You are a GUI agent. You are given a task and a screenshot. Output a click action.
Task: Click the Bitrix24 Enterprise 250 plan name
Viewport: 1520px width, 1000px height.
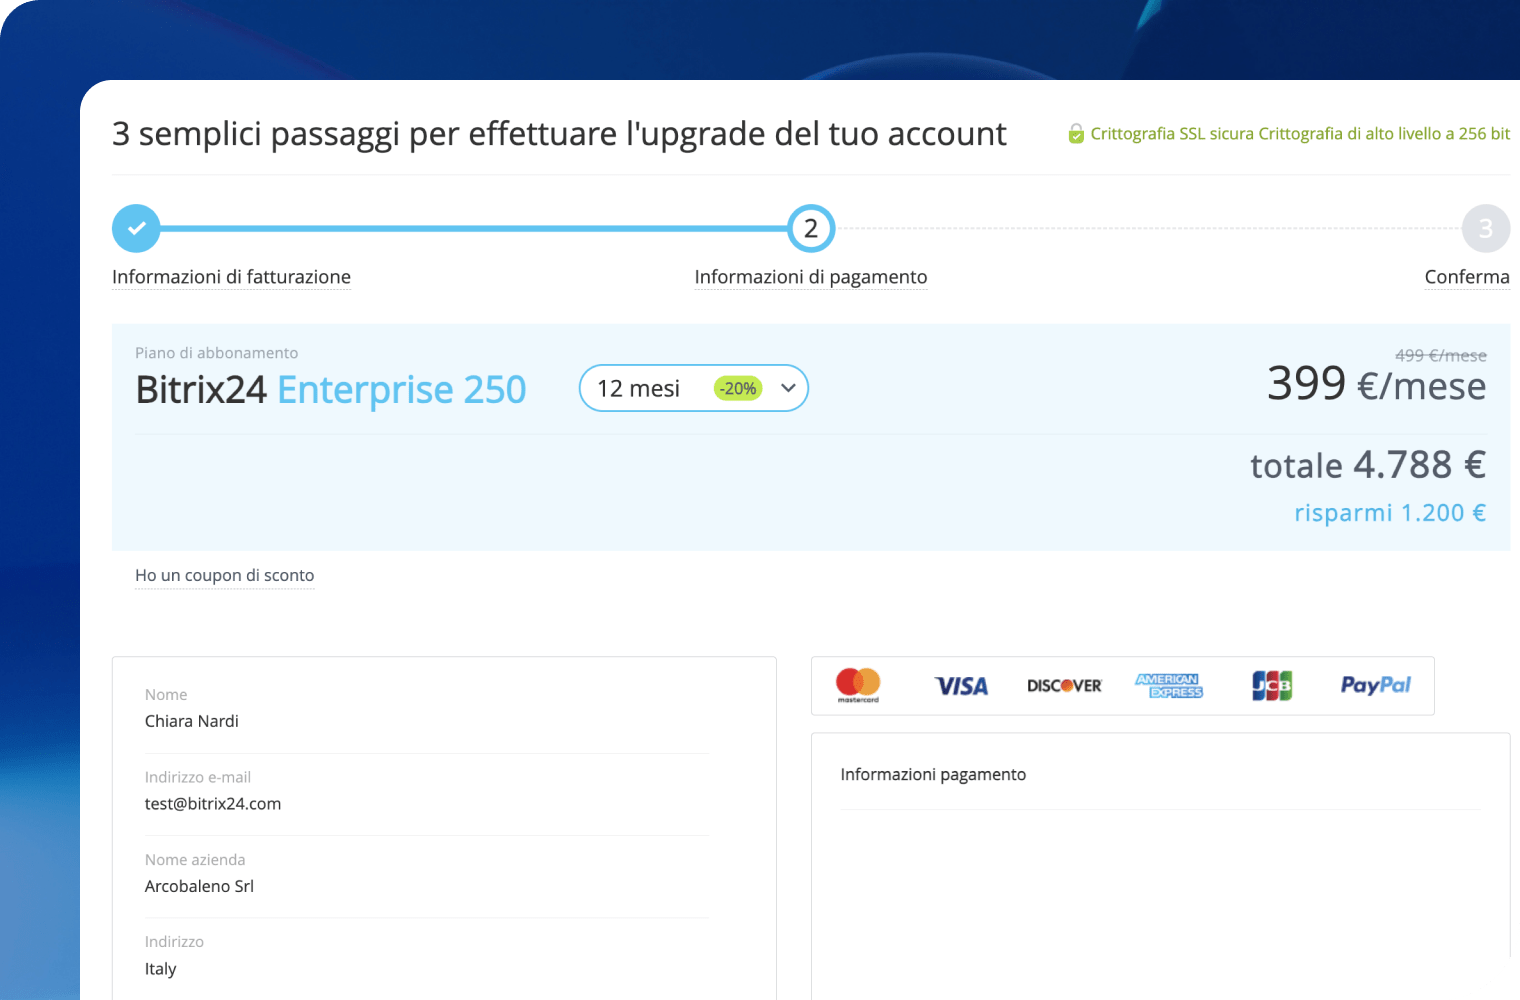pos(331,389)
